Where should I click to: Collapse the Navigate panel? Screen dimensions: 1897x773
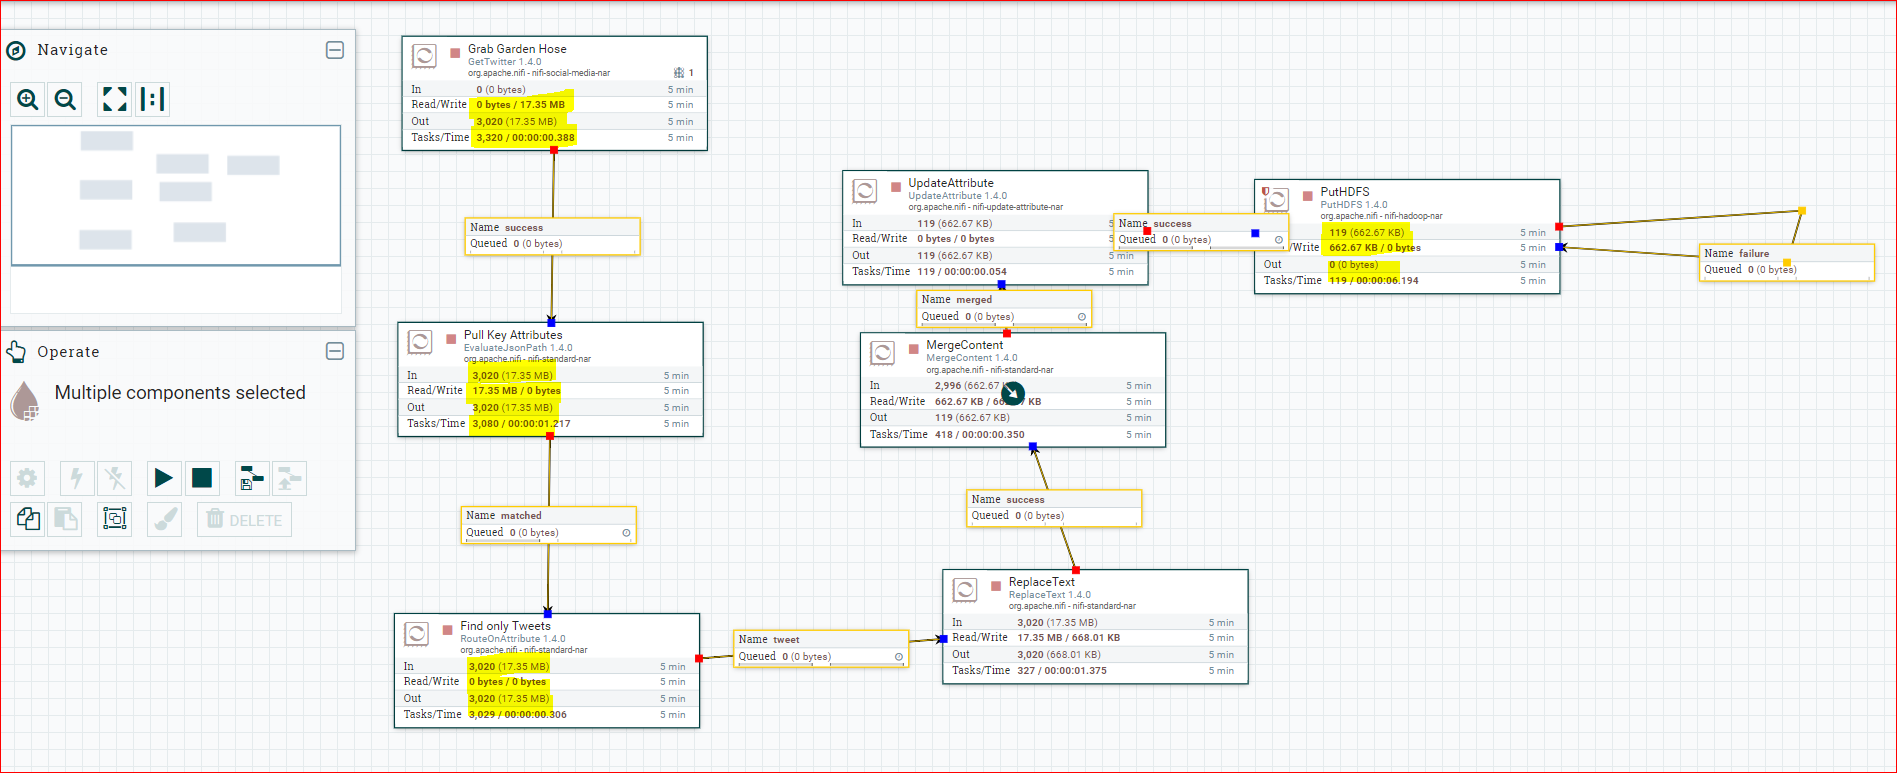[335, 50]
